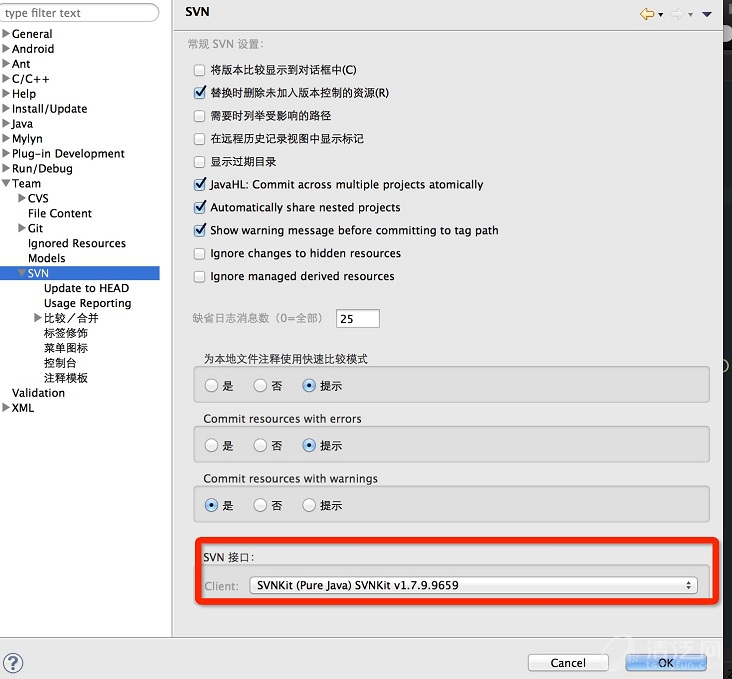Click the back navigation arrow icon
This screenshot has height=679, width=732.
[647, 14]
